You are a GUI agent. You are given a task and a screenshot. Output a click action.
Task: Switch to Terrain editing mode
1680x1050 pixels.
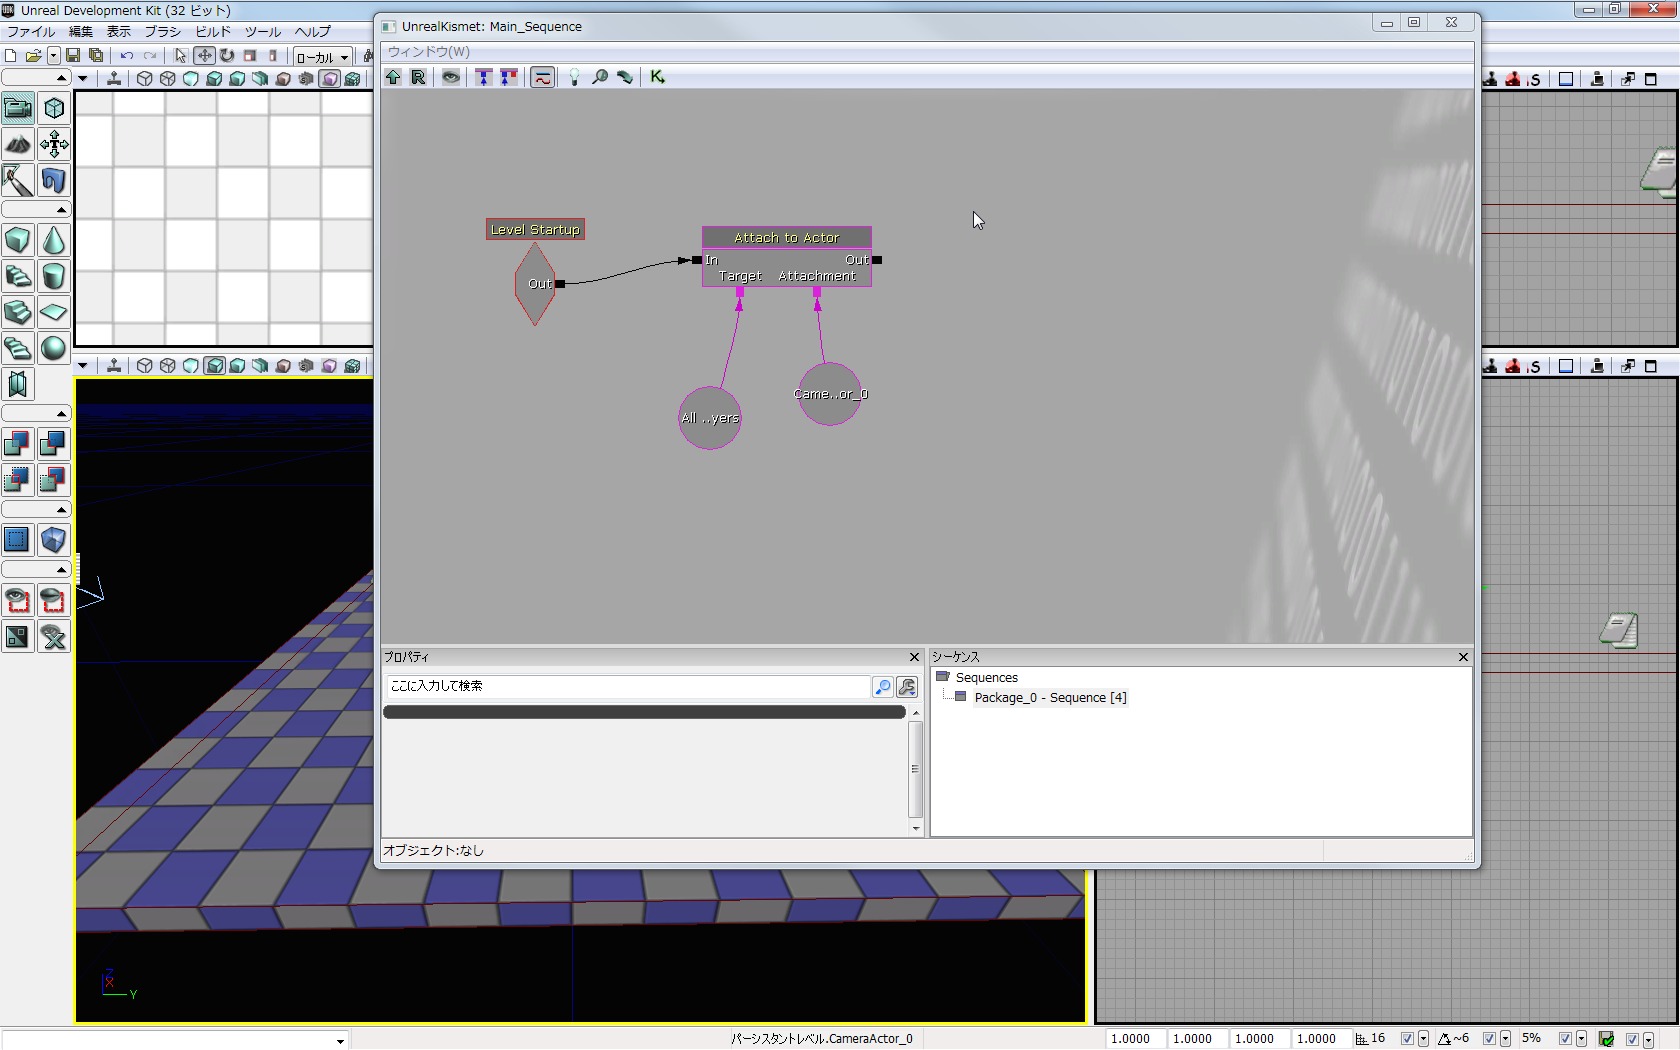pos(18,144)
